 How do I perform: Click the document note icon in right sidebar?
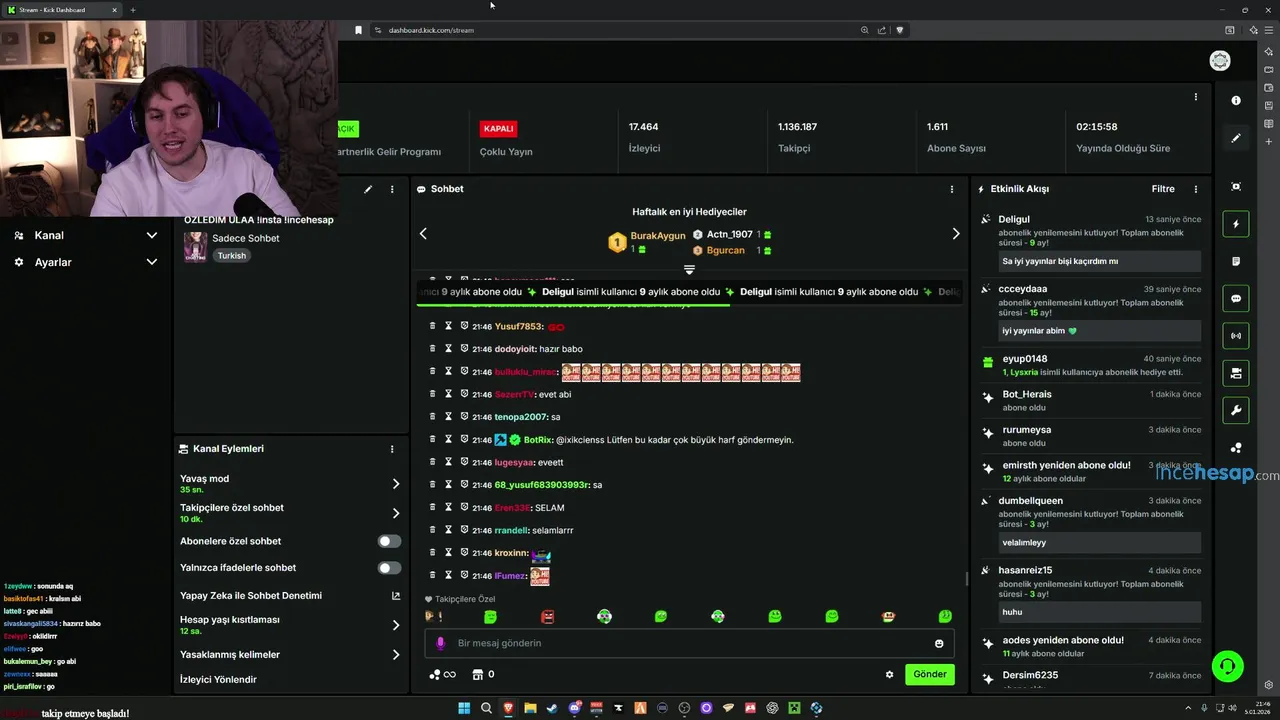(x=1236, y=261)
